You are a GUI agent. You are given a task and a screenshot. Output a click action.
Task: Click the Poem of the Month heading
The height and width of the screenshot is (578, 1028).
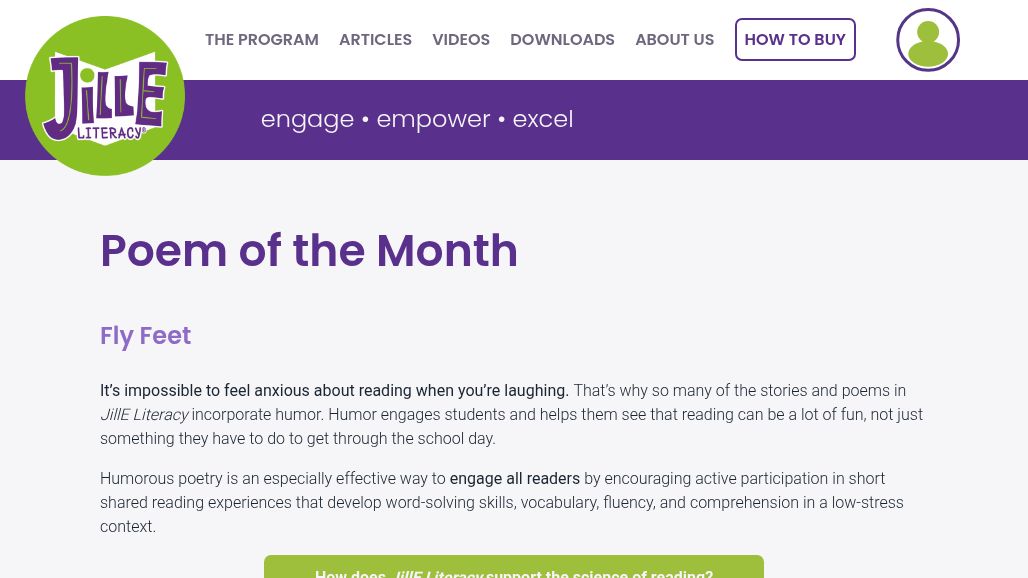coord(309,250)
